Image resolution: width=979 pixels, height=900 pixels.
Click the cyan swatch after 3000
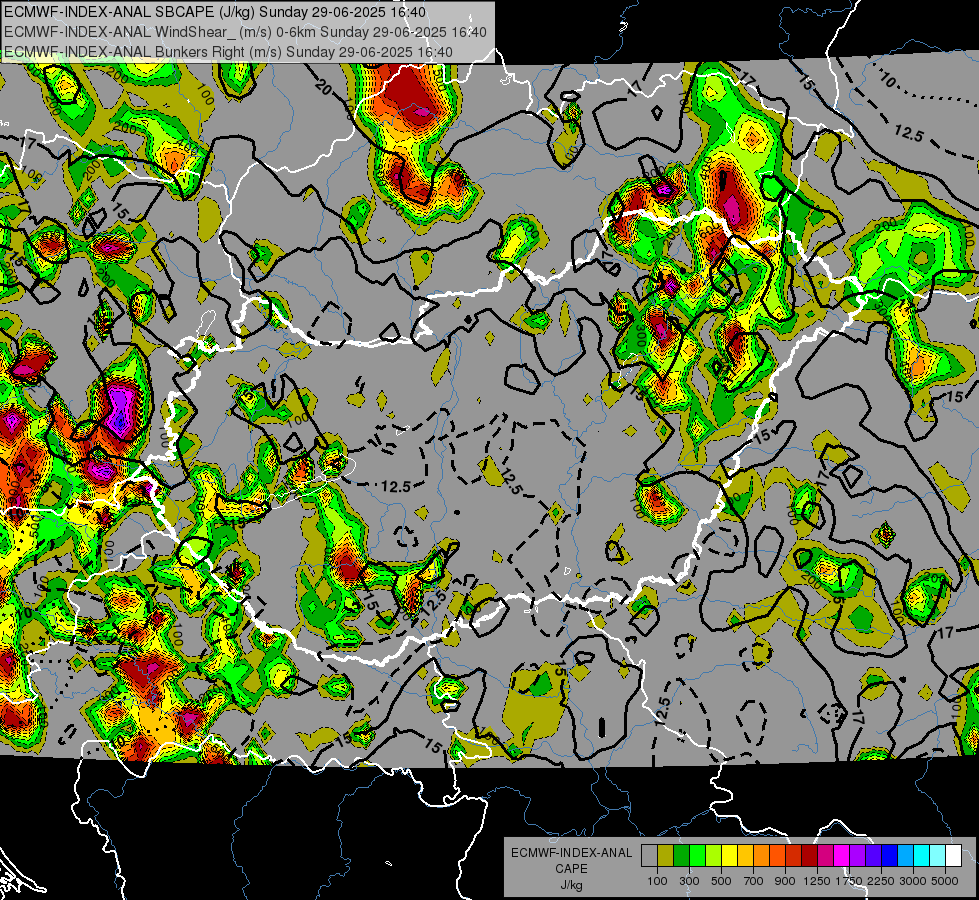(922, 856)
